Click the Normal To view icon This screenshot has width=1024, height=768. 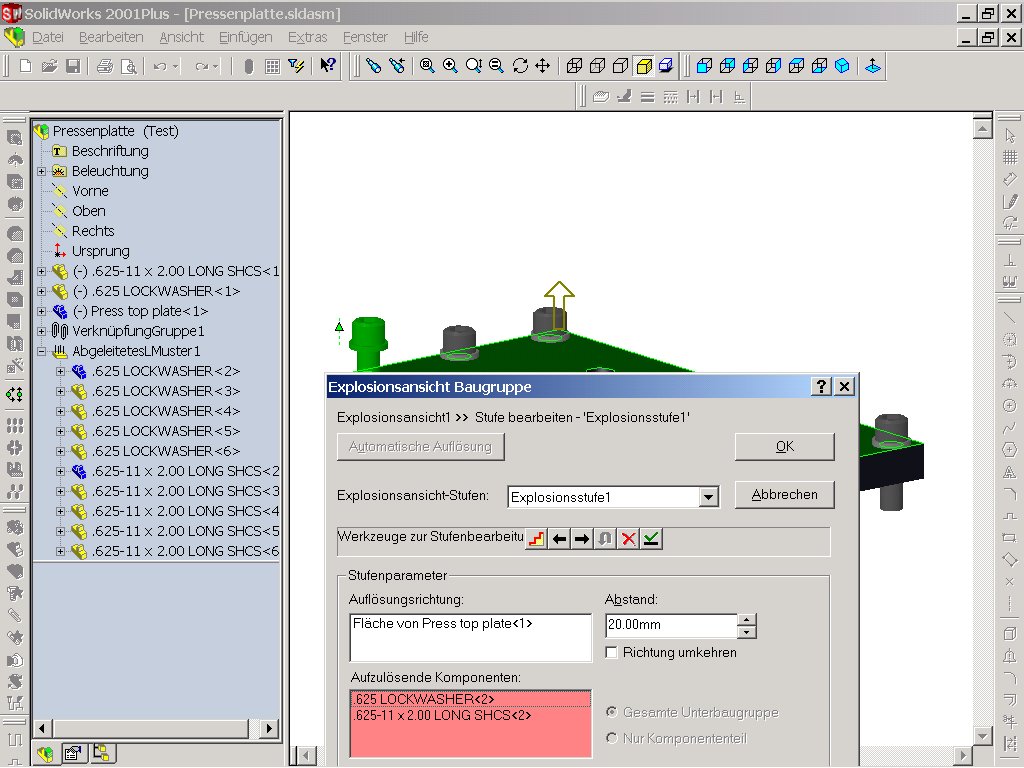tap(872, 65)
